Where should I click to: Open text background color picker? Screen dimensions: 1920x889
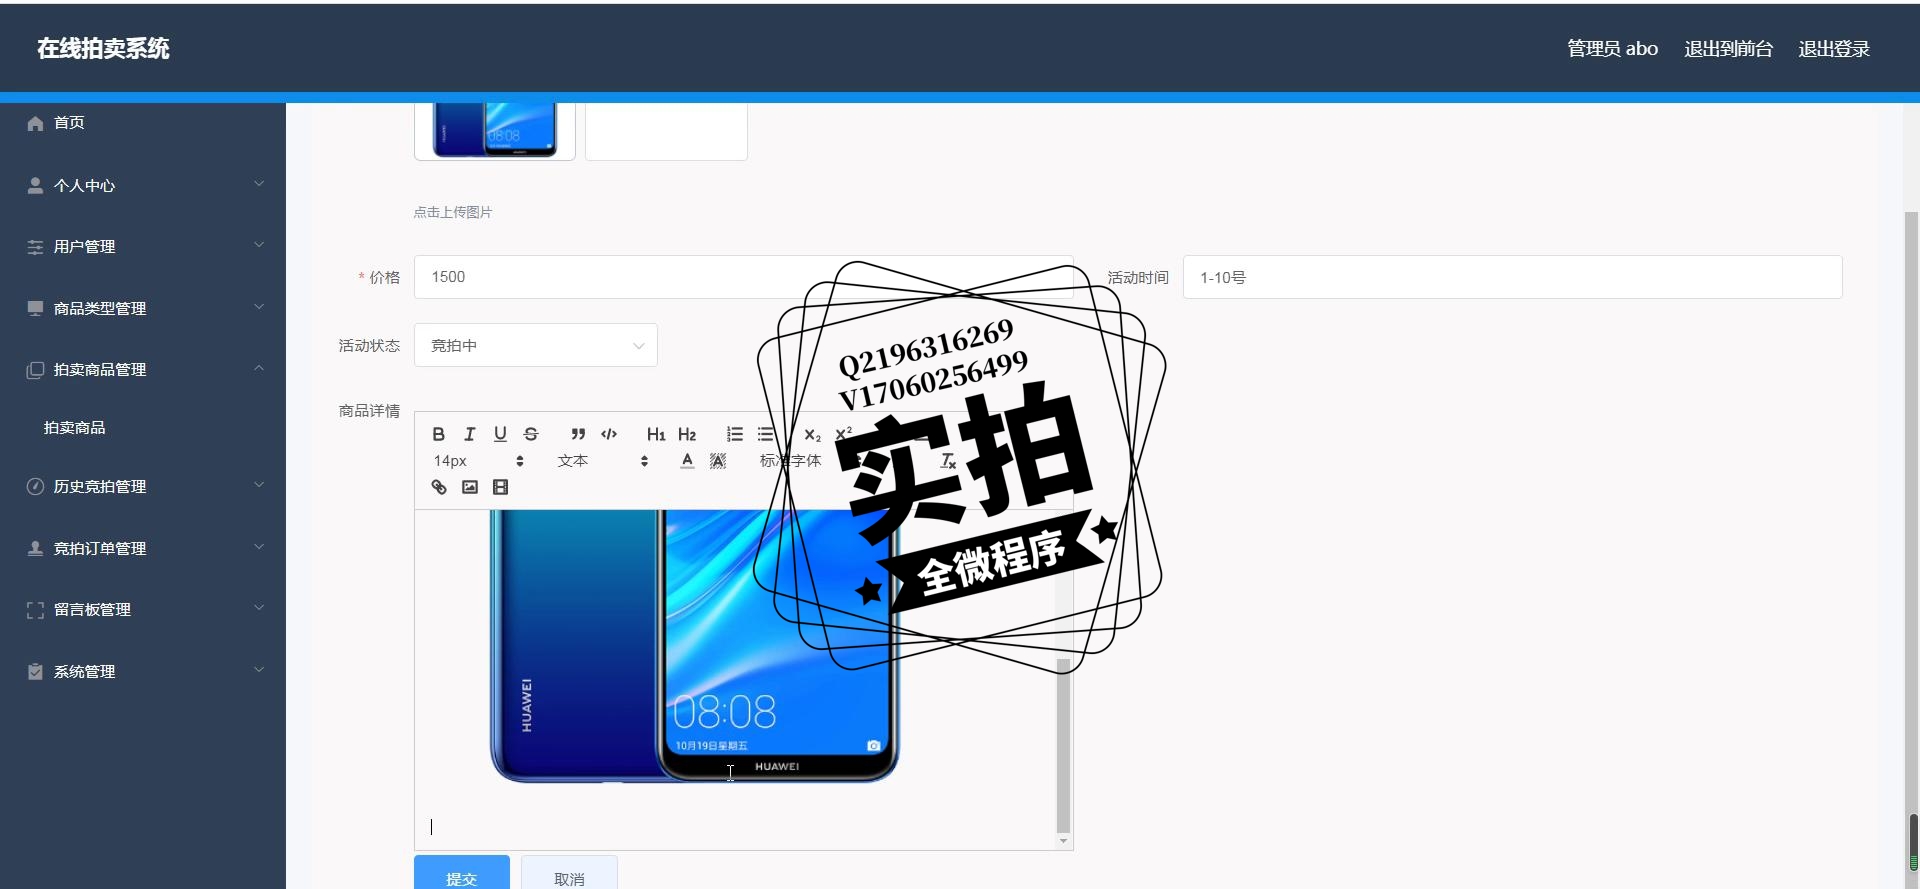[718, 461]
